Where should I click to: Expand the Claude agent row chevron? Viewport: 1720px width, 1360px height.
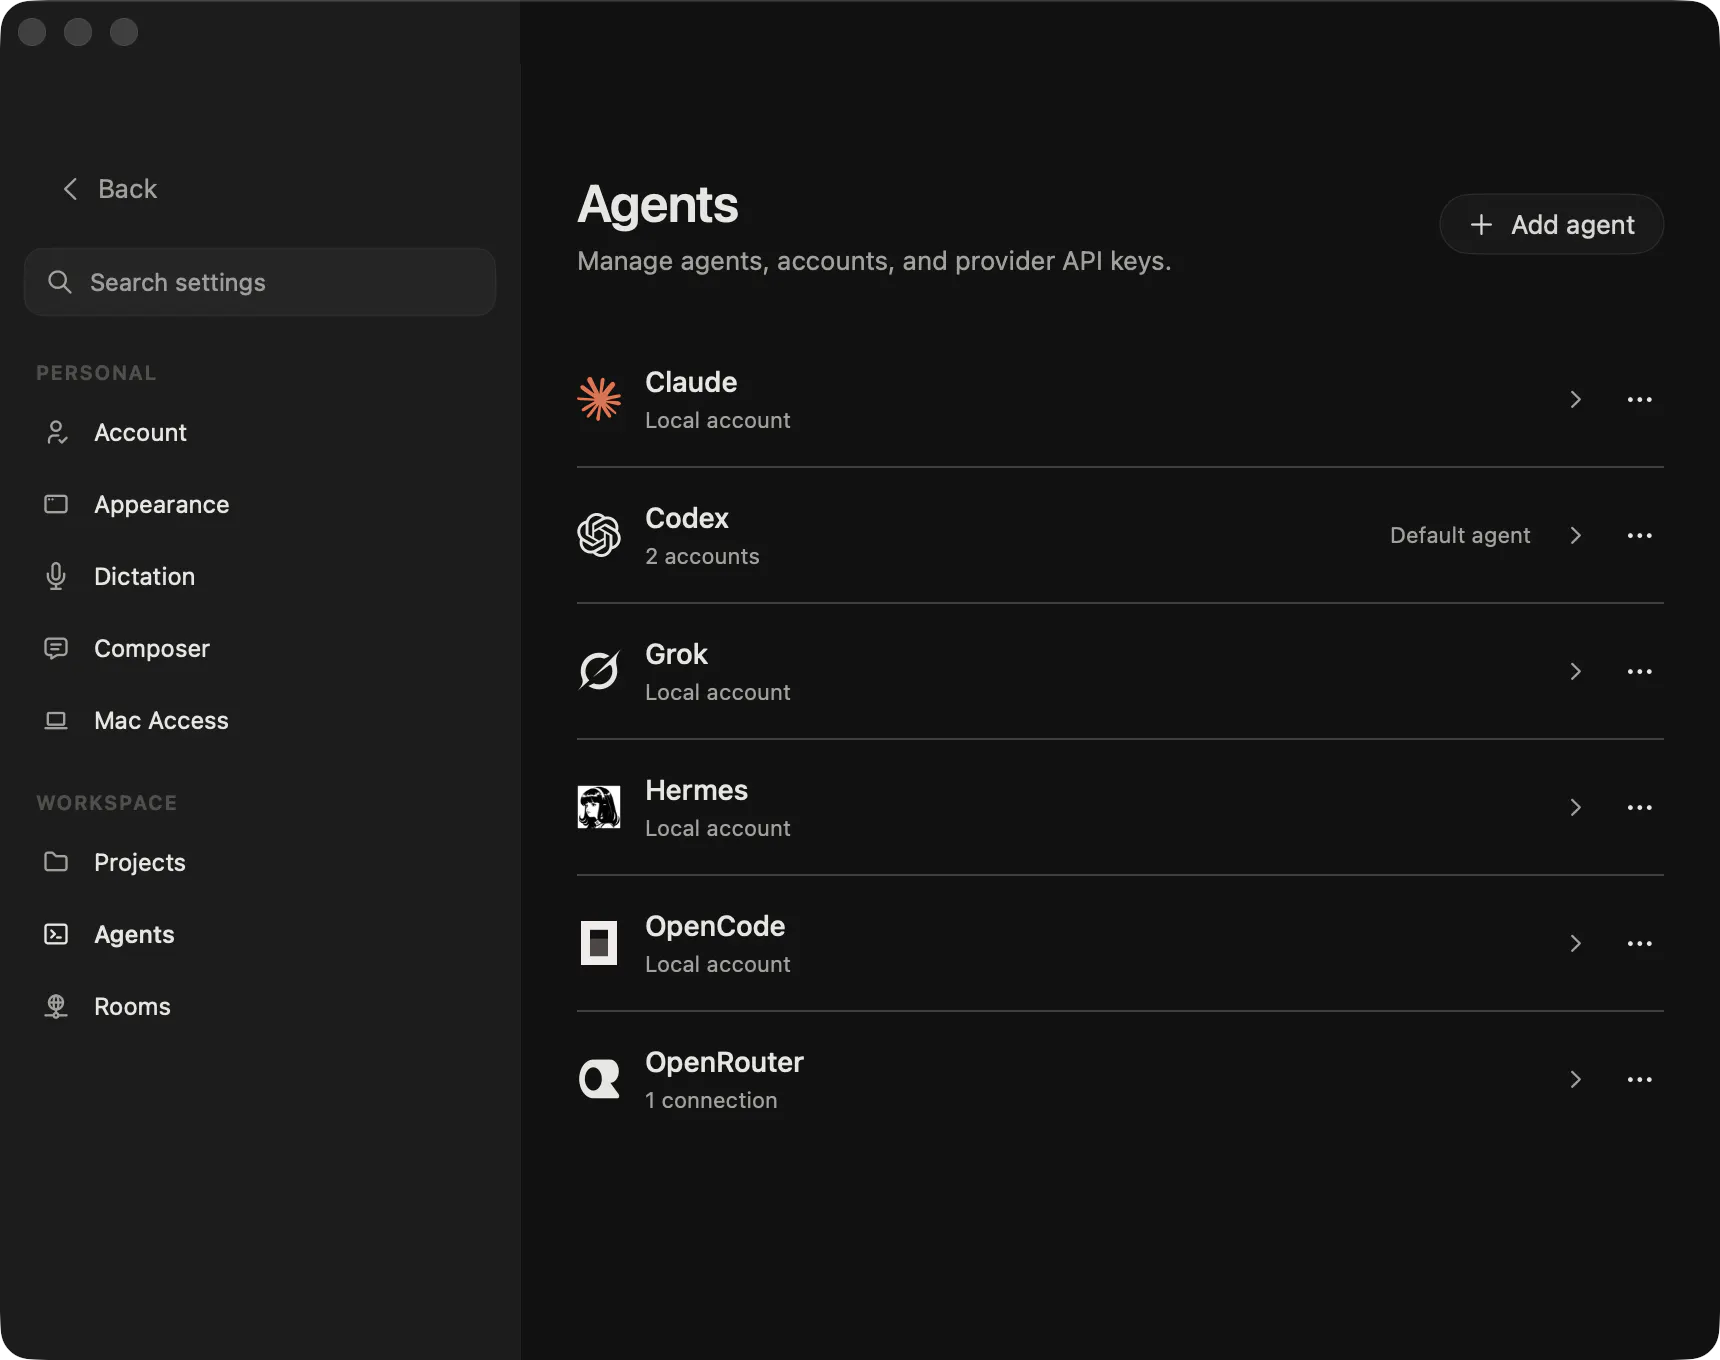pyautogui.click(x=1576, y=400)
